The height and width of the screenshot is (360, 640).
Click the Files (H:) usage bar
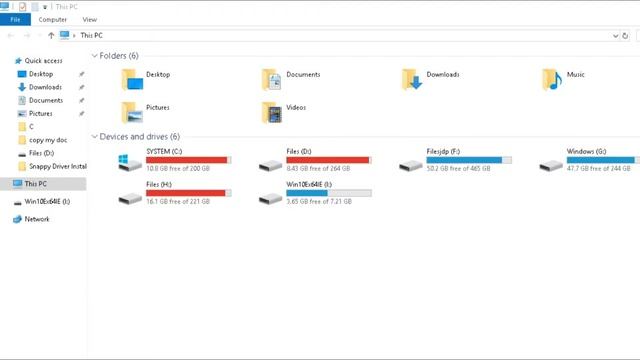[189, 193]
